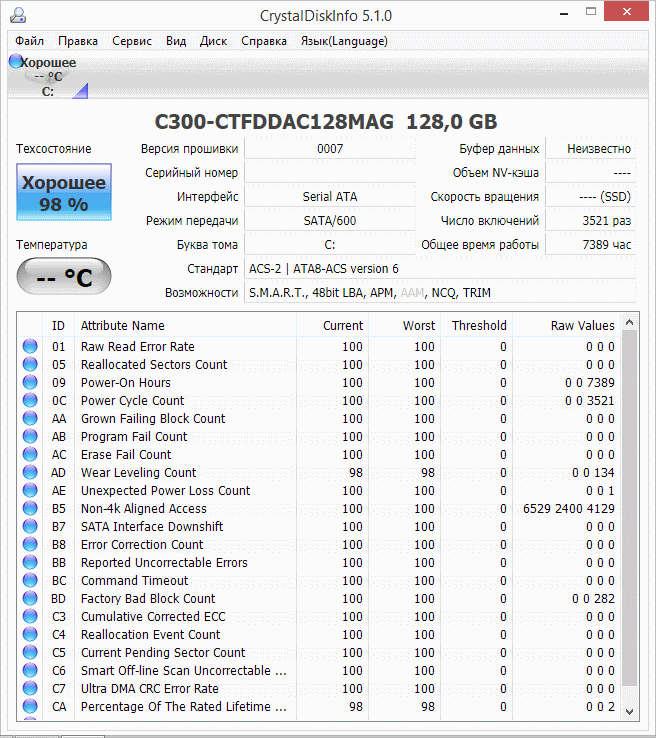Click the status orb for Current Pending Sector Count

coord(30,652)
